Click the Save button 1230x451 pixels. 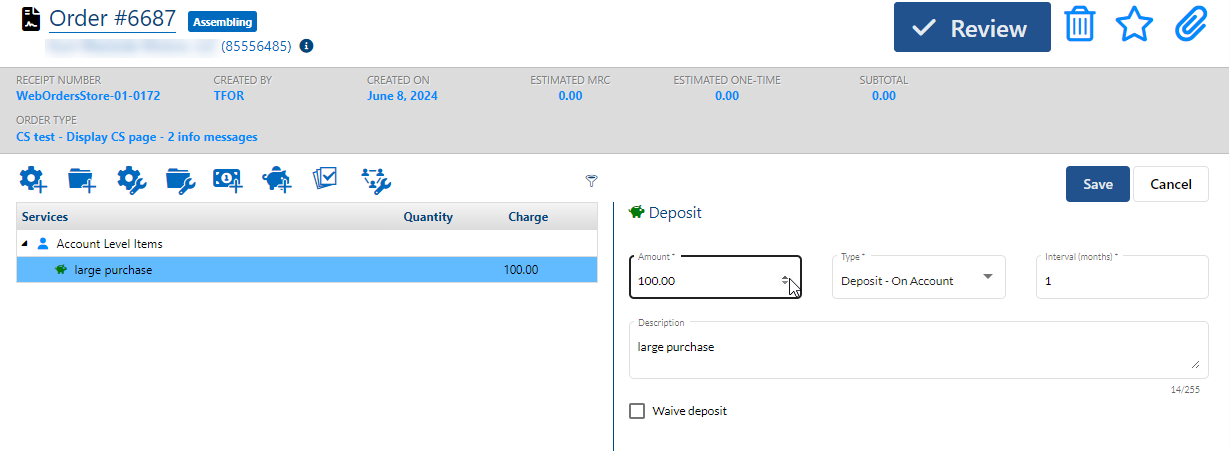[x=1097, y=184]
